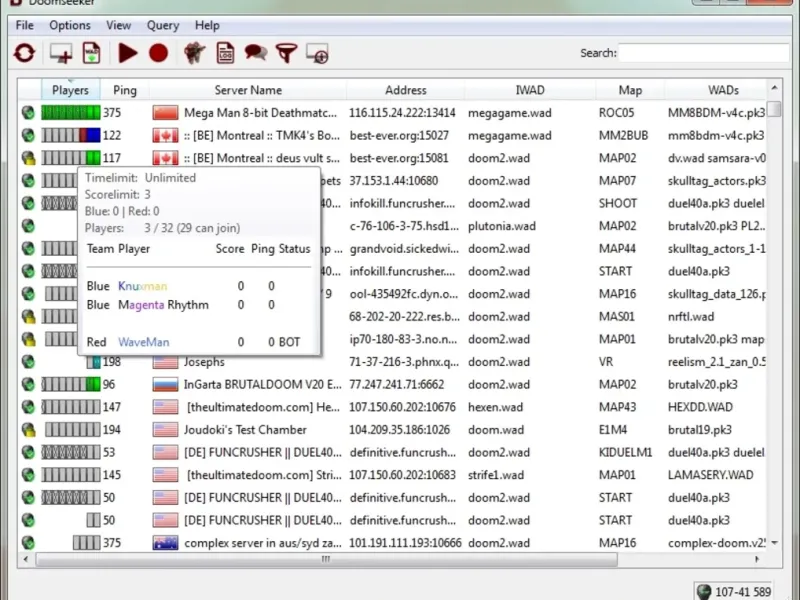Open the IRC chat bubbles icon
800x600 pixels.
(256, 53)
